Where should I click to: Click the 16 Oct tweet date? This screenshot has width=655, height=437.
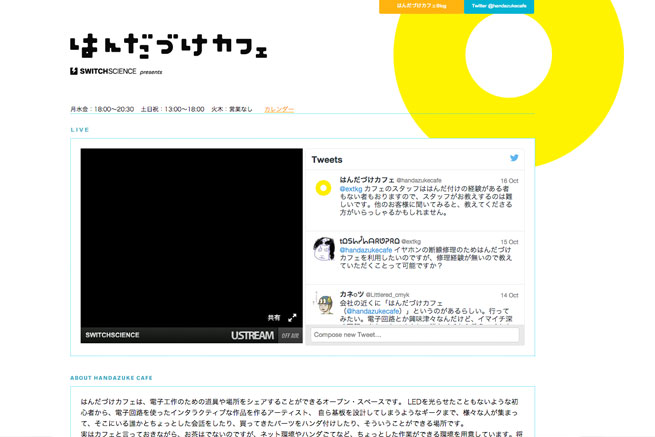[509, 181]
